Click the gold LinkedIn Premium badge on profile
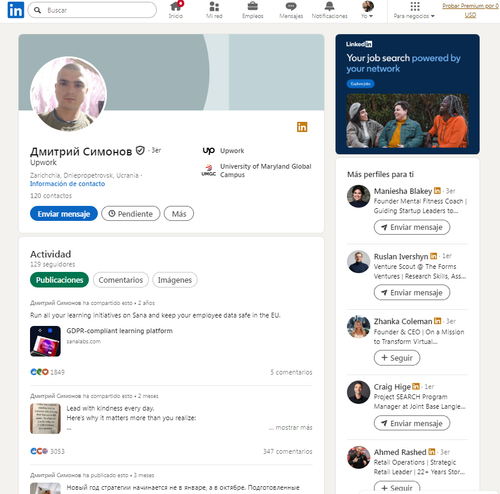The width and height of the screenshot is (500, 494). click(302, 127)
